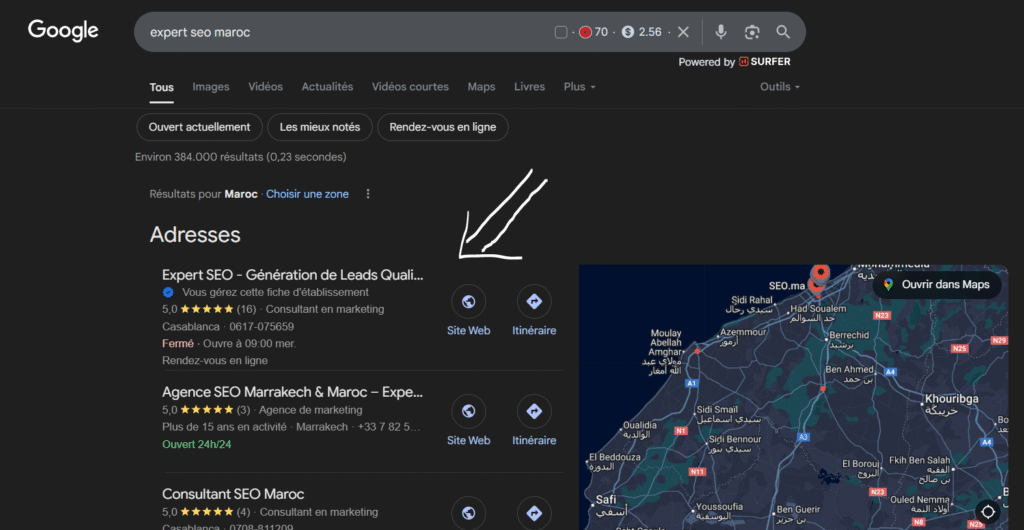Click 'Ouvrir dans Maps' button on the map
Image resolution: width=1024 pixels, height=530 pixels.
(x=937, y=285)
